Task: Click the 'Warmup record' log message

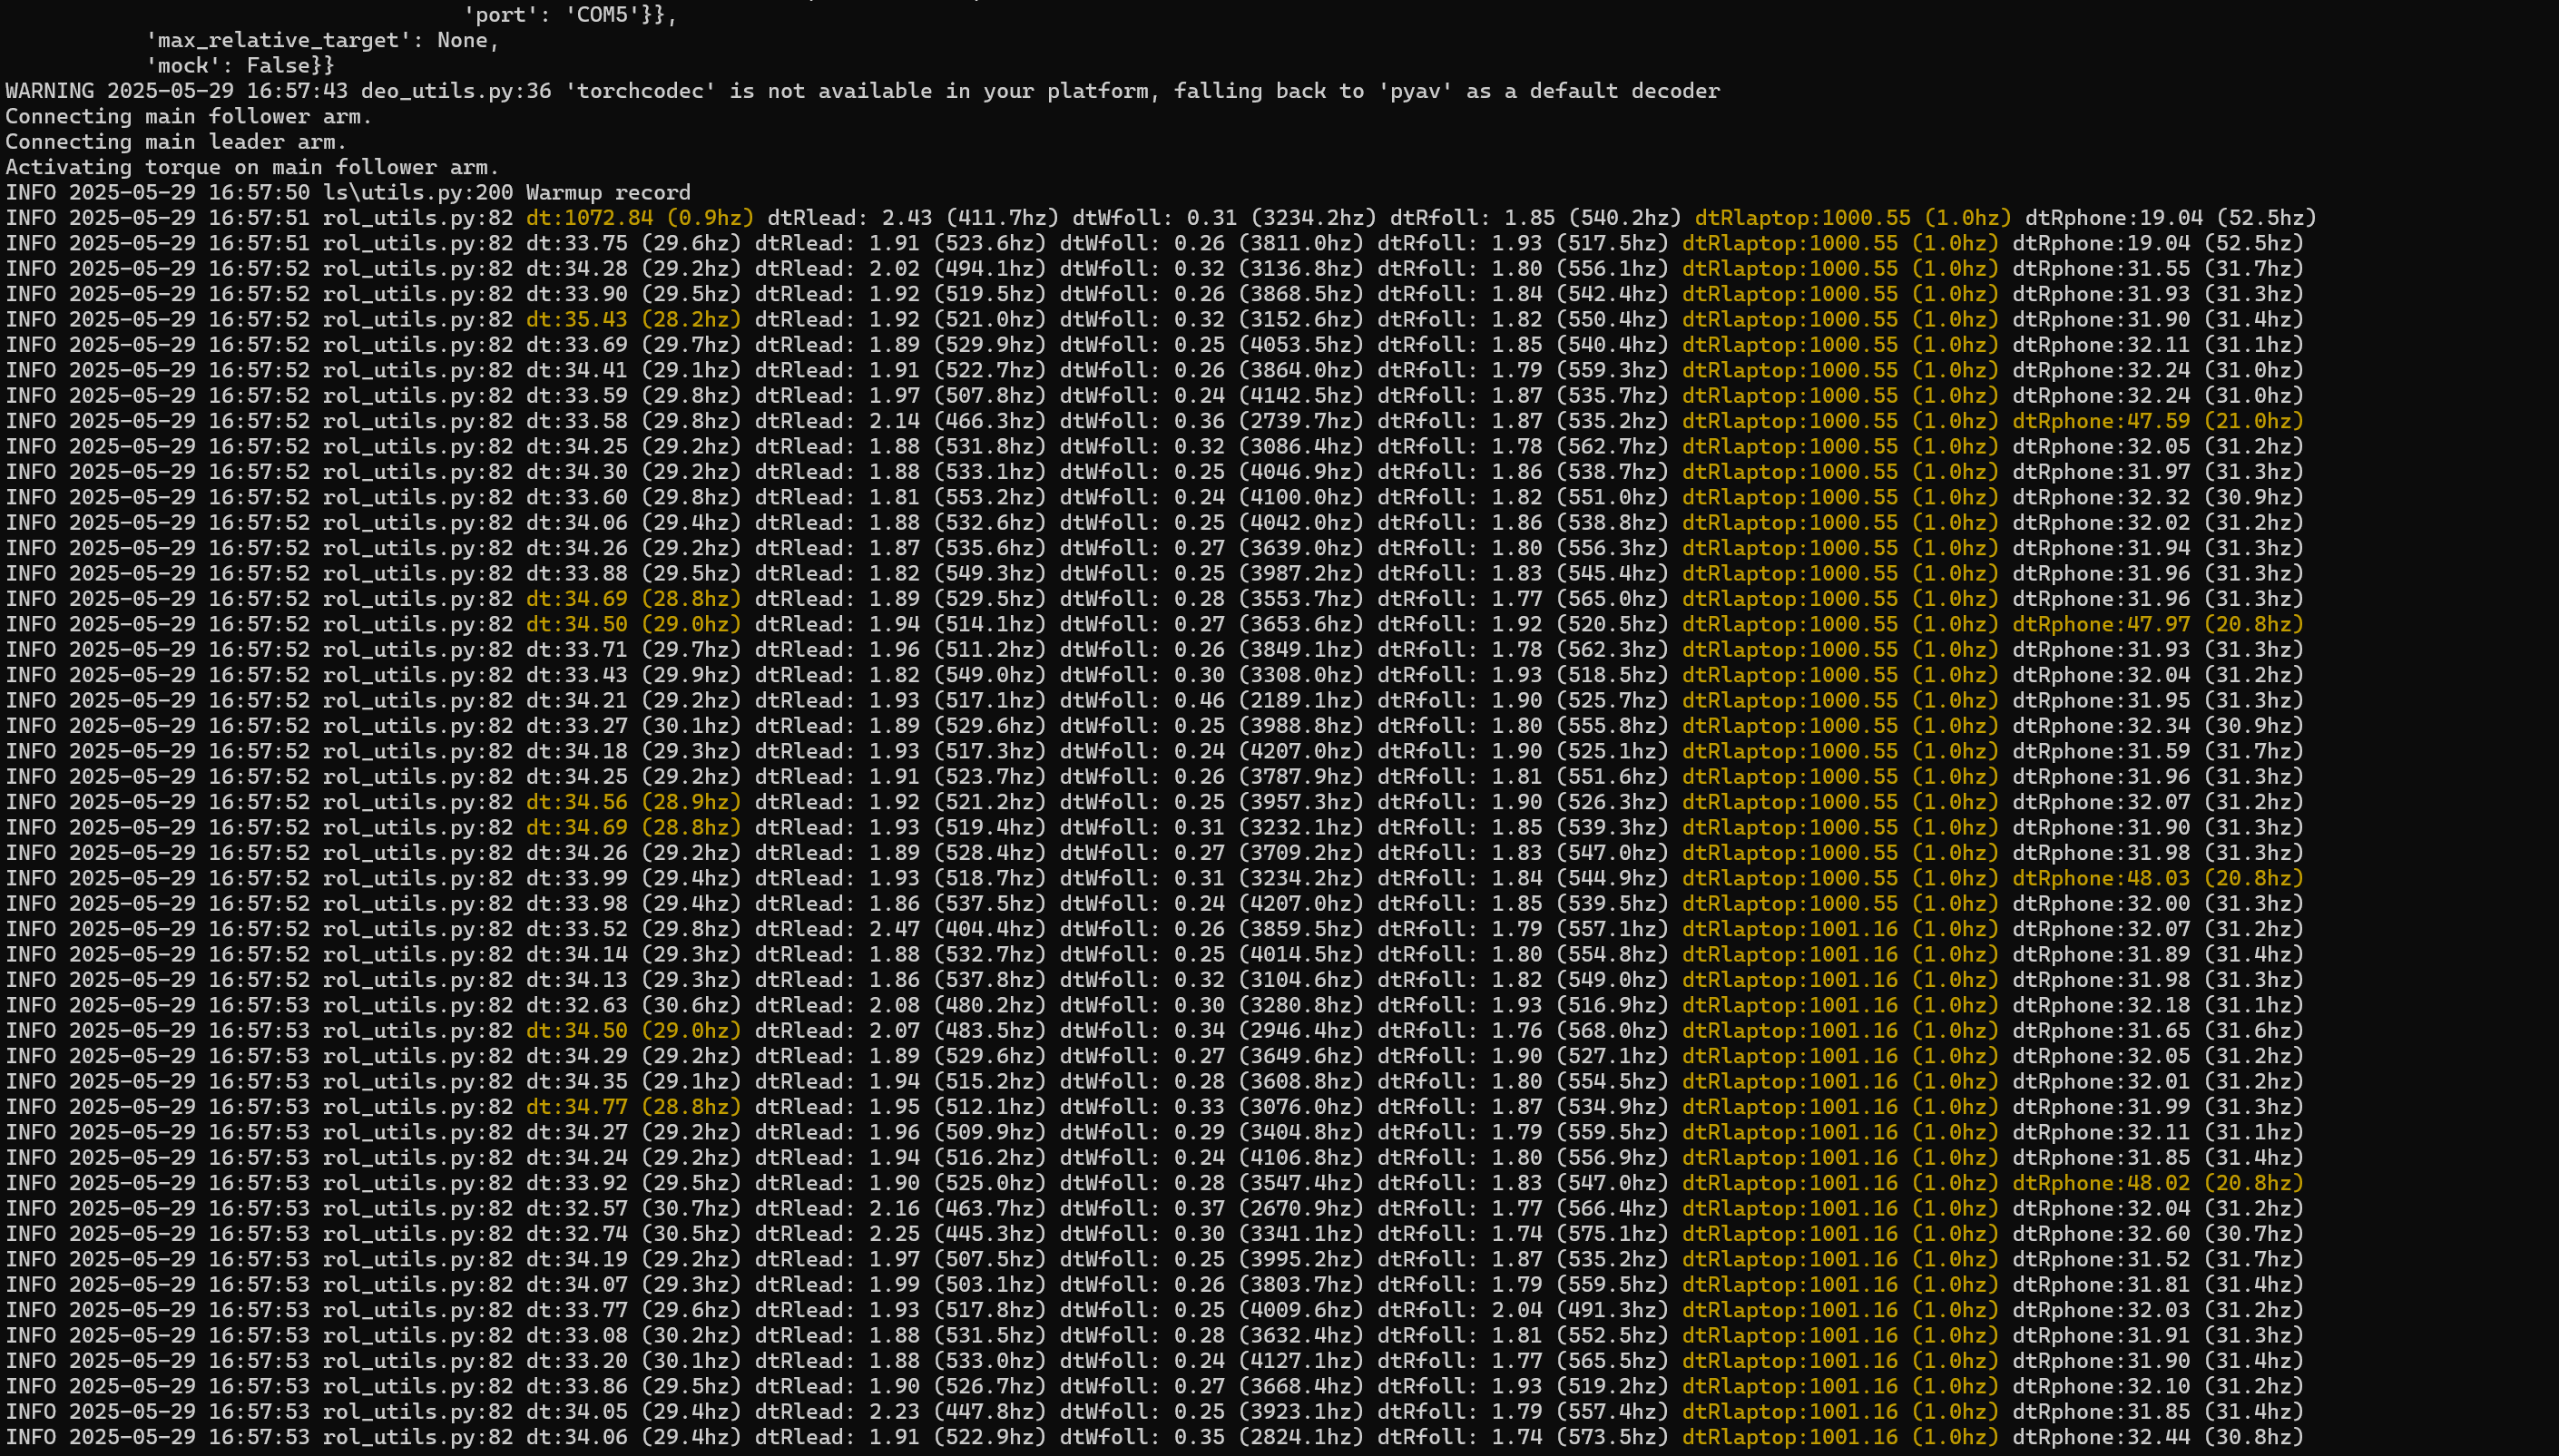Action: [x=608, y=192]
